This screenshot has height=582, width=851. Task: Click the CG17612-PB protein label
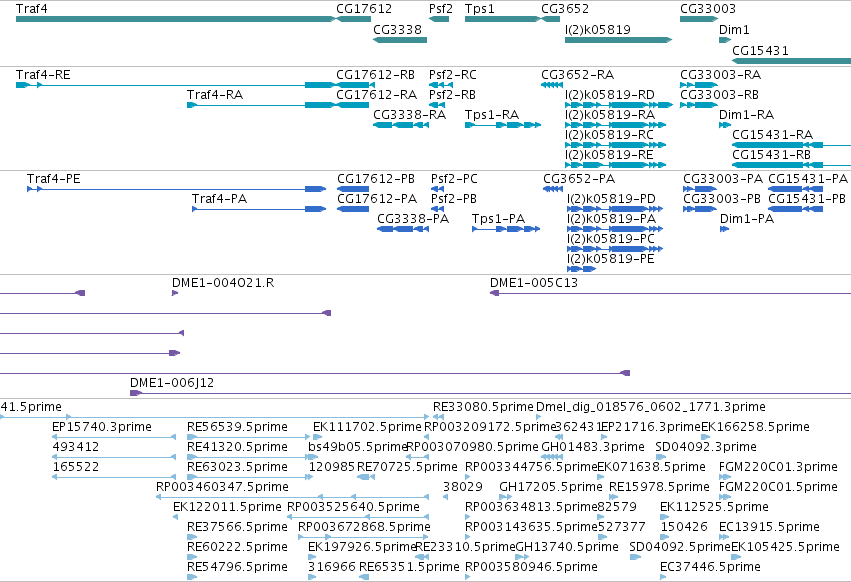coord(376,179)
